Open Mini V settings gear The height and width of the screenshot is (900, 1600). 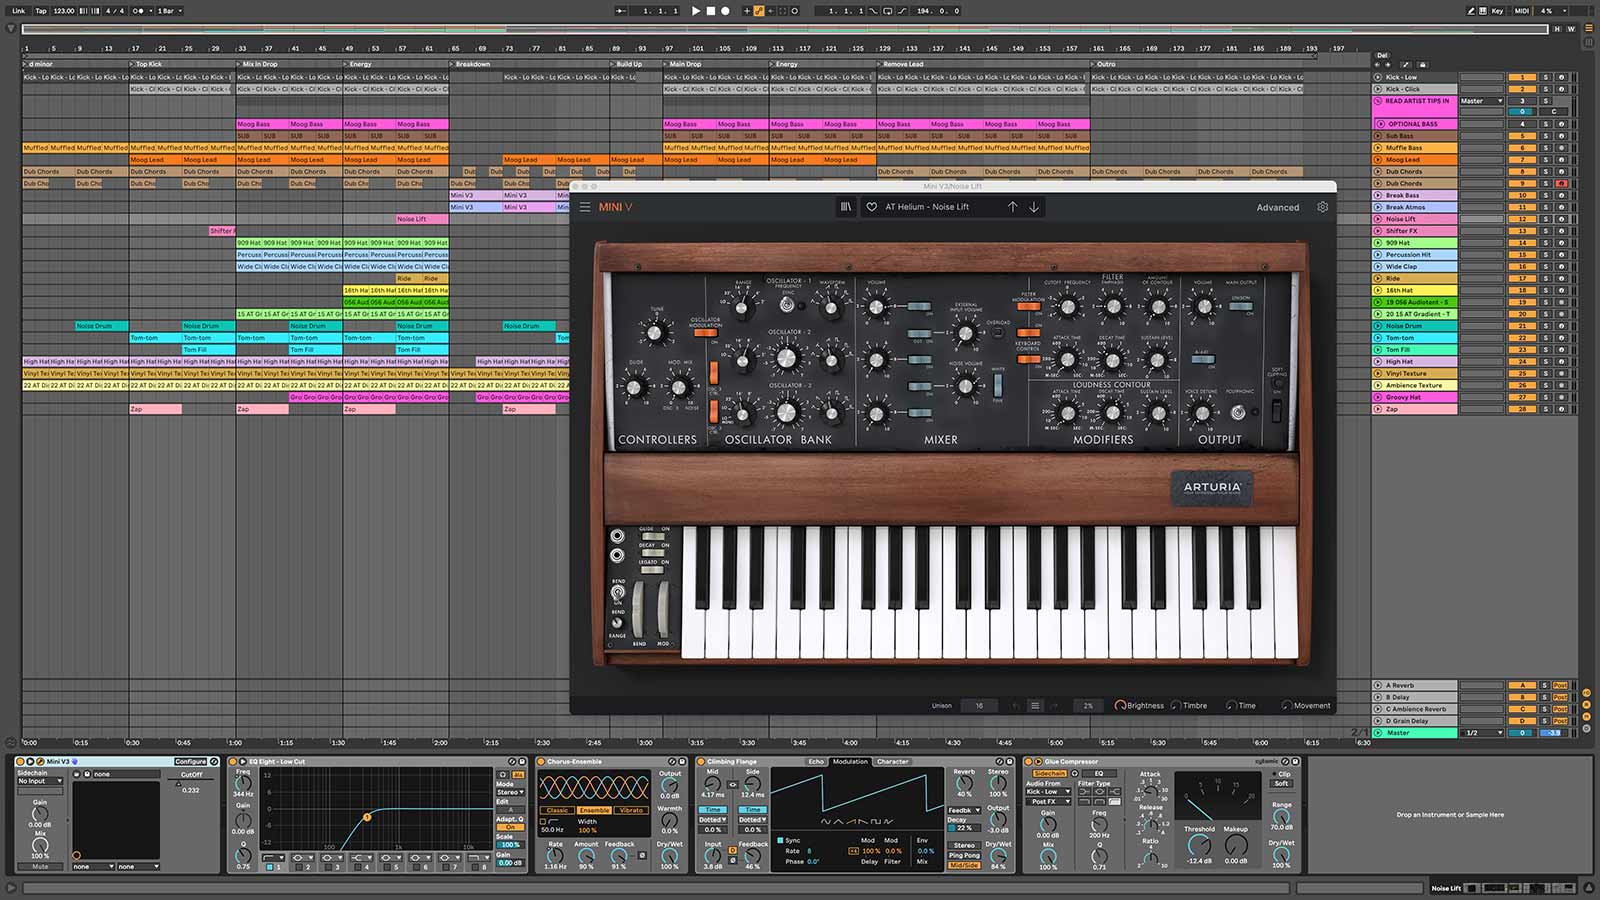1322,207
